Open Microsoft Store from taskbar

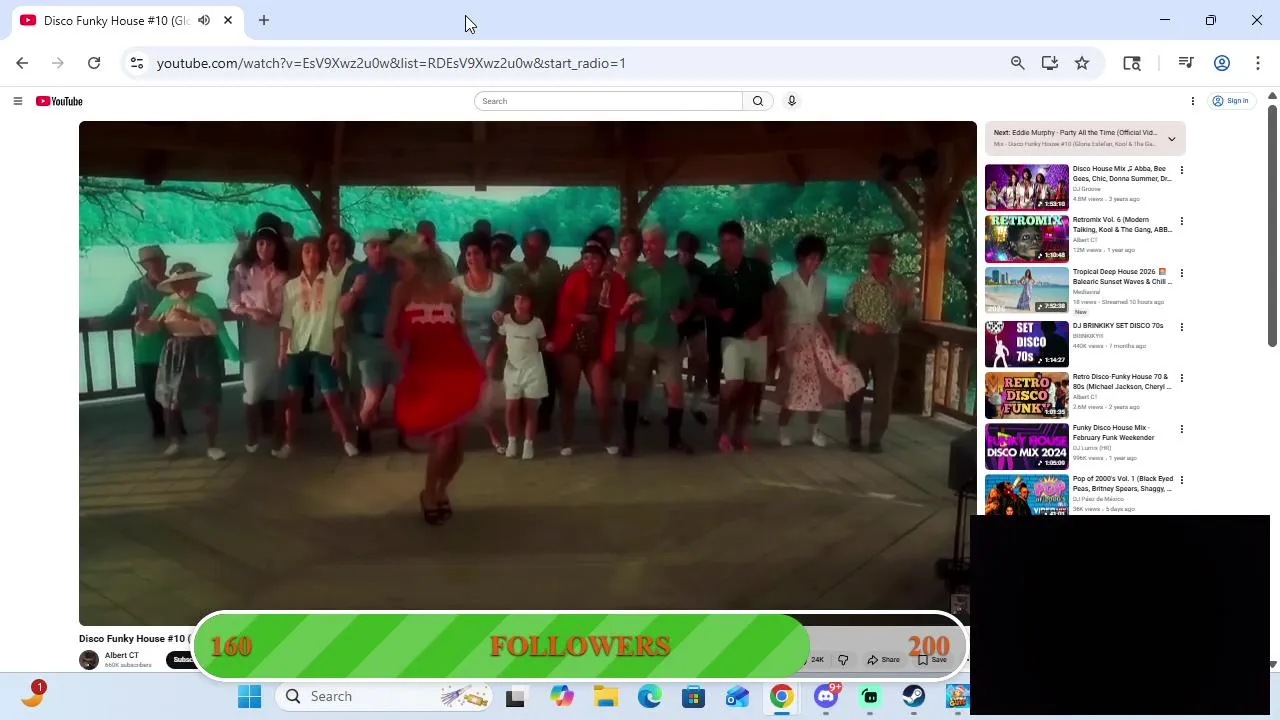694,696
